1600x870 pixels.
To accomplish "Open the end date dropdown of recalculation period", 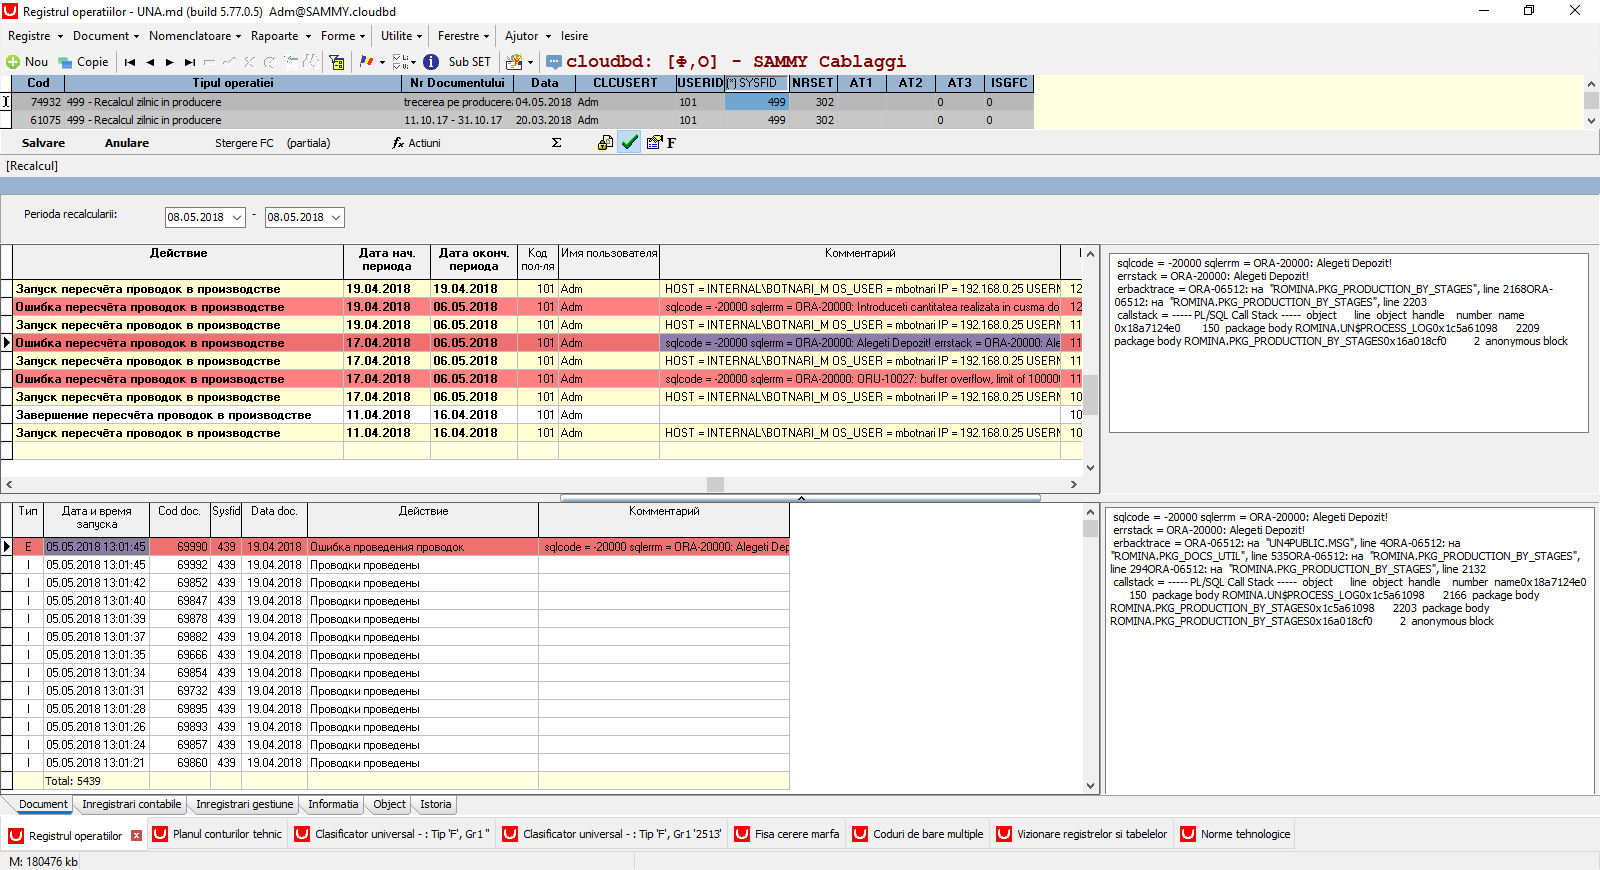I will [x=336, y=217].
